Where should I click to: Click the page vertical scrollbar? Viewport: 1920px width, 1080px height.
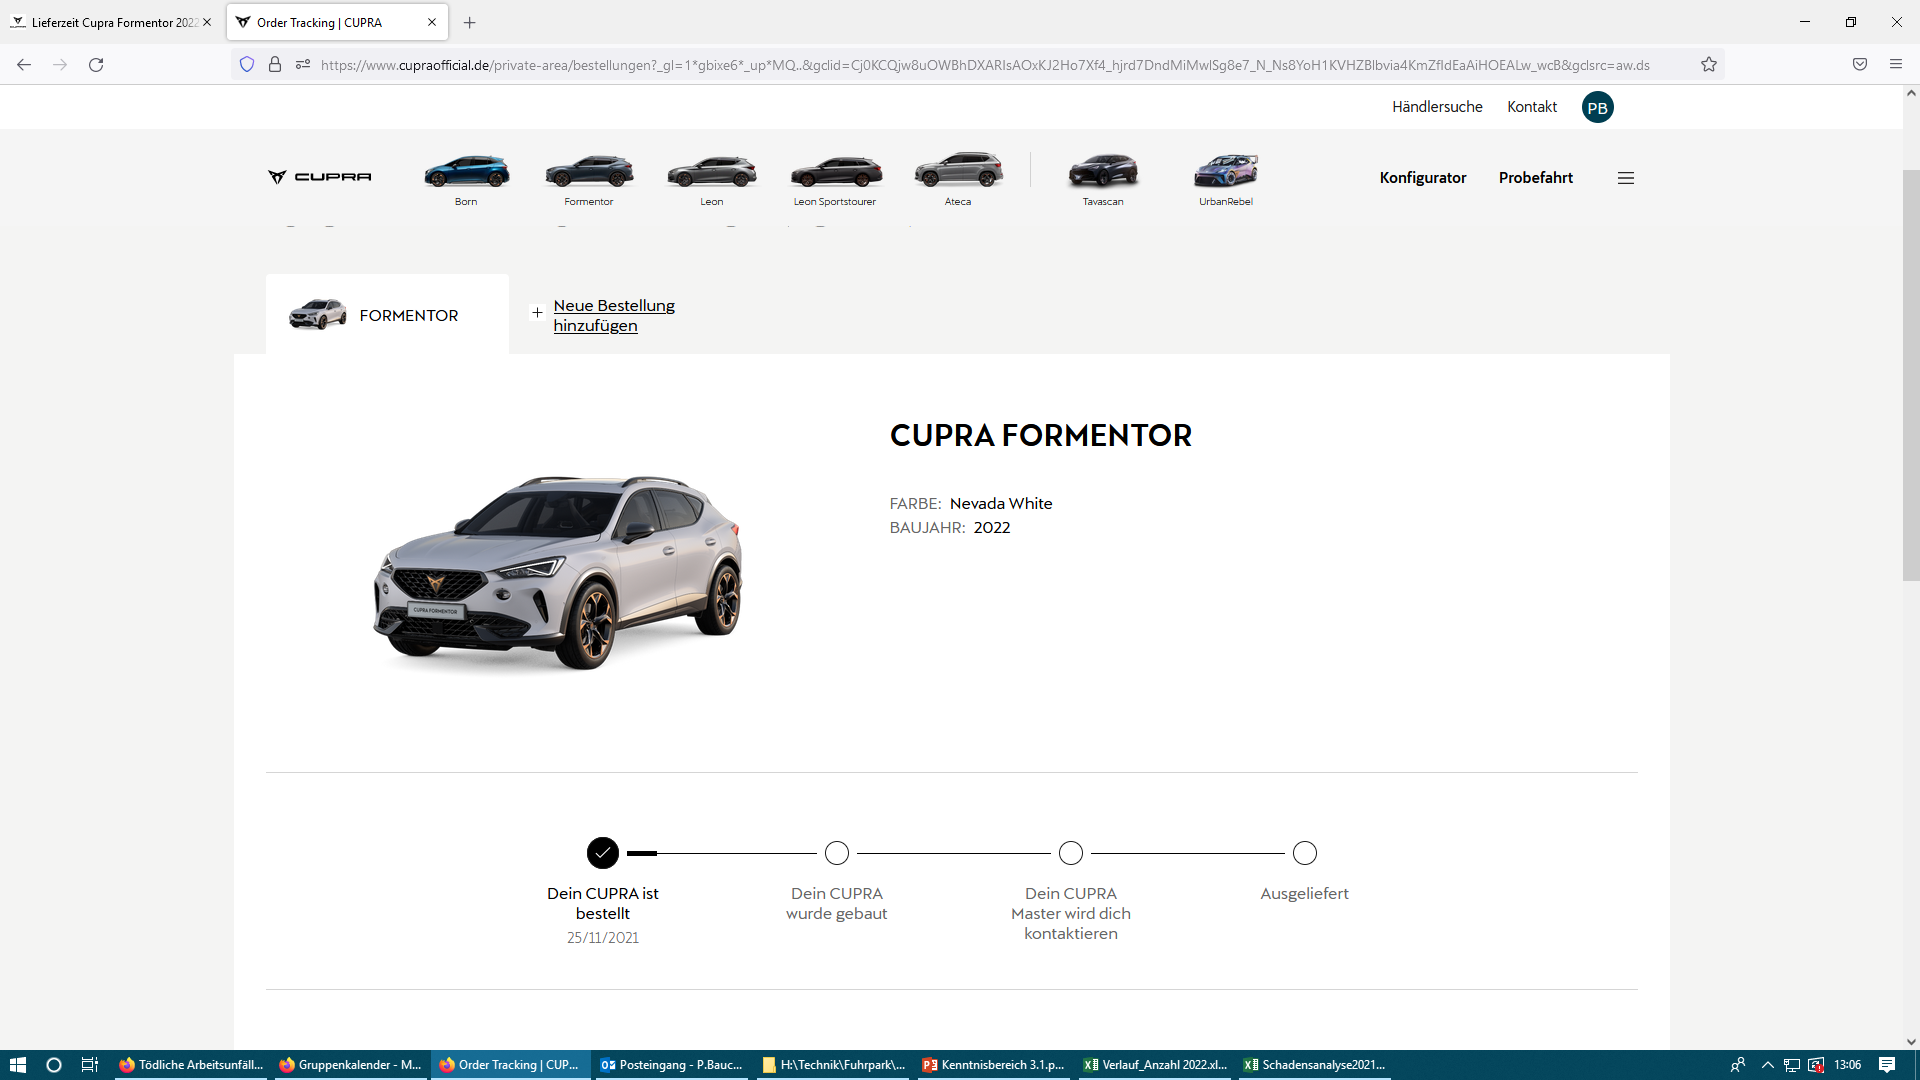(1911, 375)
